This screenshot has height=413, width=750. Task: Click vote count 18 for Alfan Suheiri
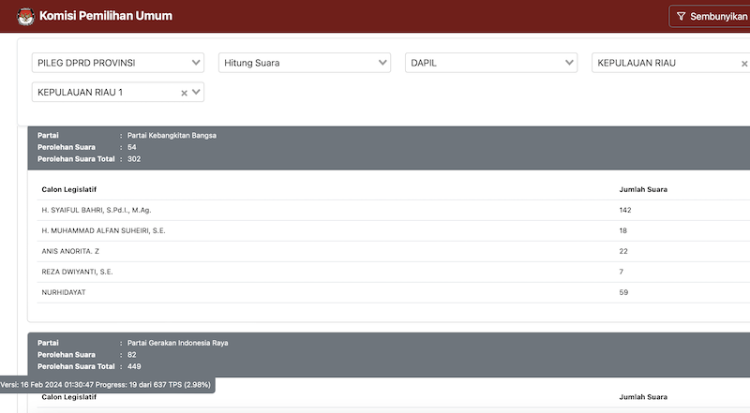click(x=623, y=231)
